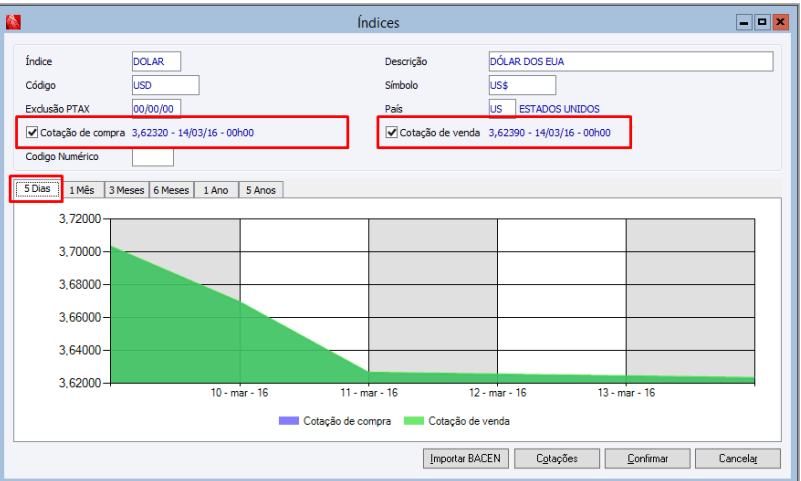Click the País field containing US
801x481 pixels.
(x=502, y=109)
